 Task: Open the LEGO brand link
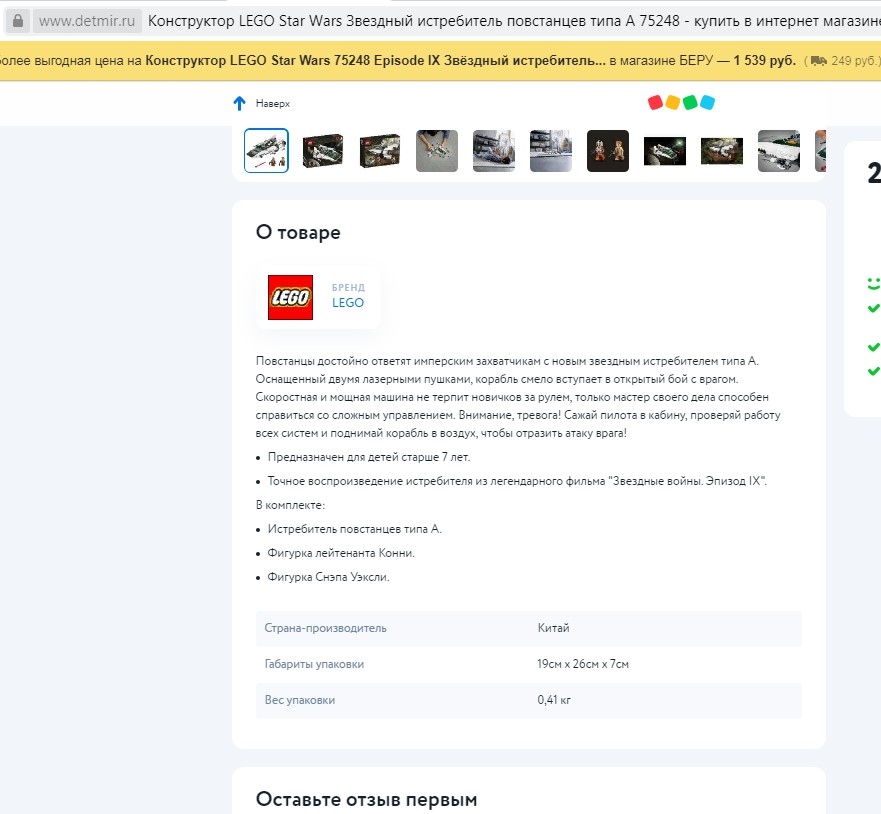click(x=348, y=303)
